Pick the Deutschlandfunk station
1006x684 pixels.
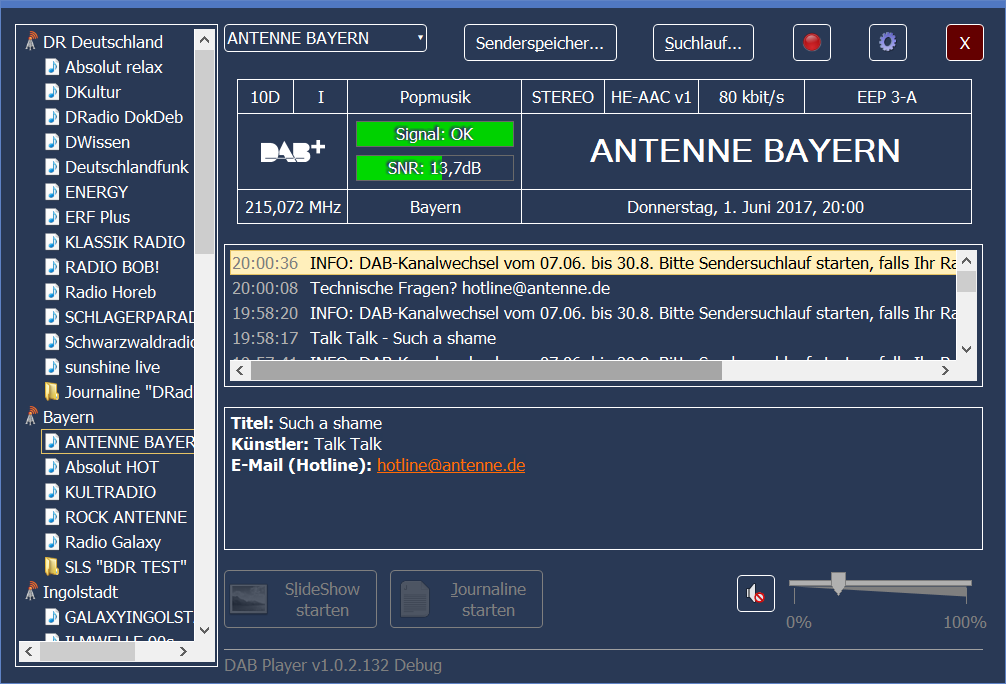(126, 167)
